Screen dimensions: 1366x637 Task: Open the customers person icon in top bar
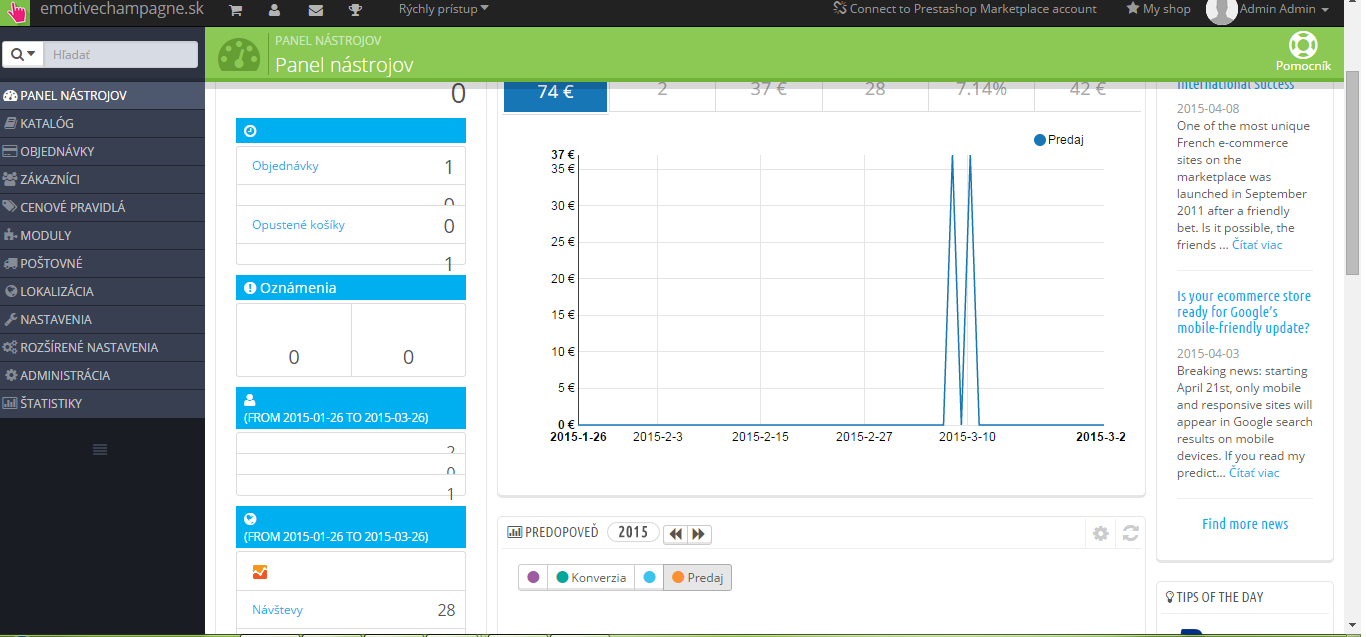(x=274, y=10)
